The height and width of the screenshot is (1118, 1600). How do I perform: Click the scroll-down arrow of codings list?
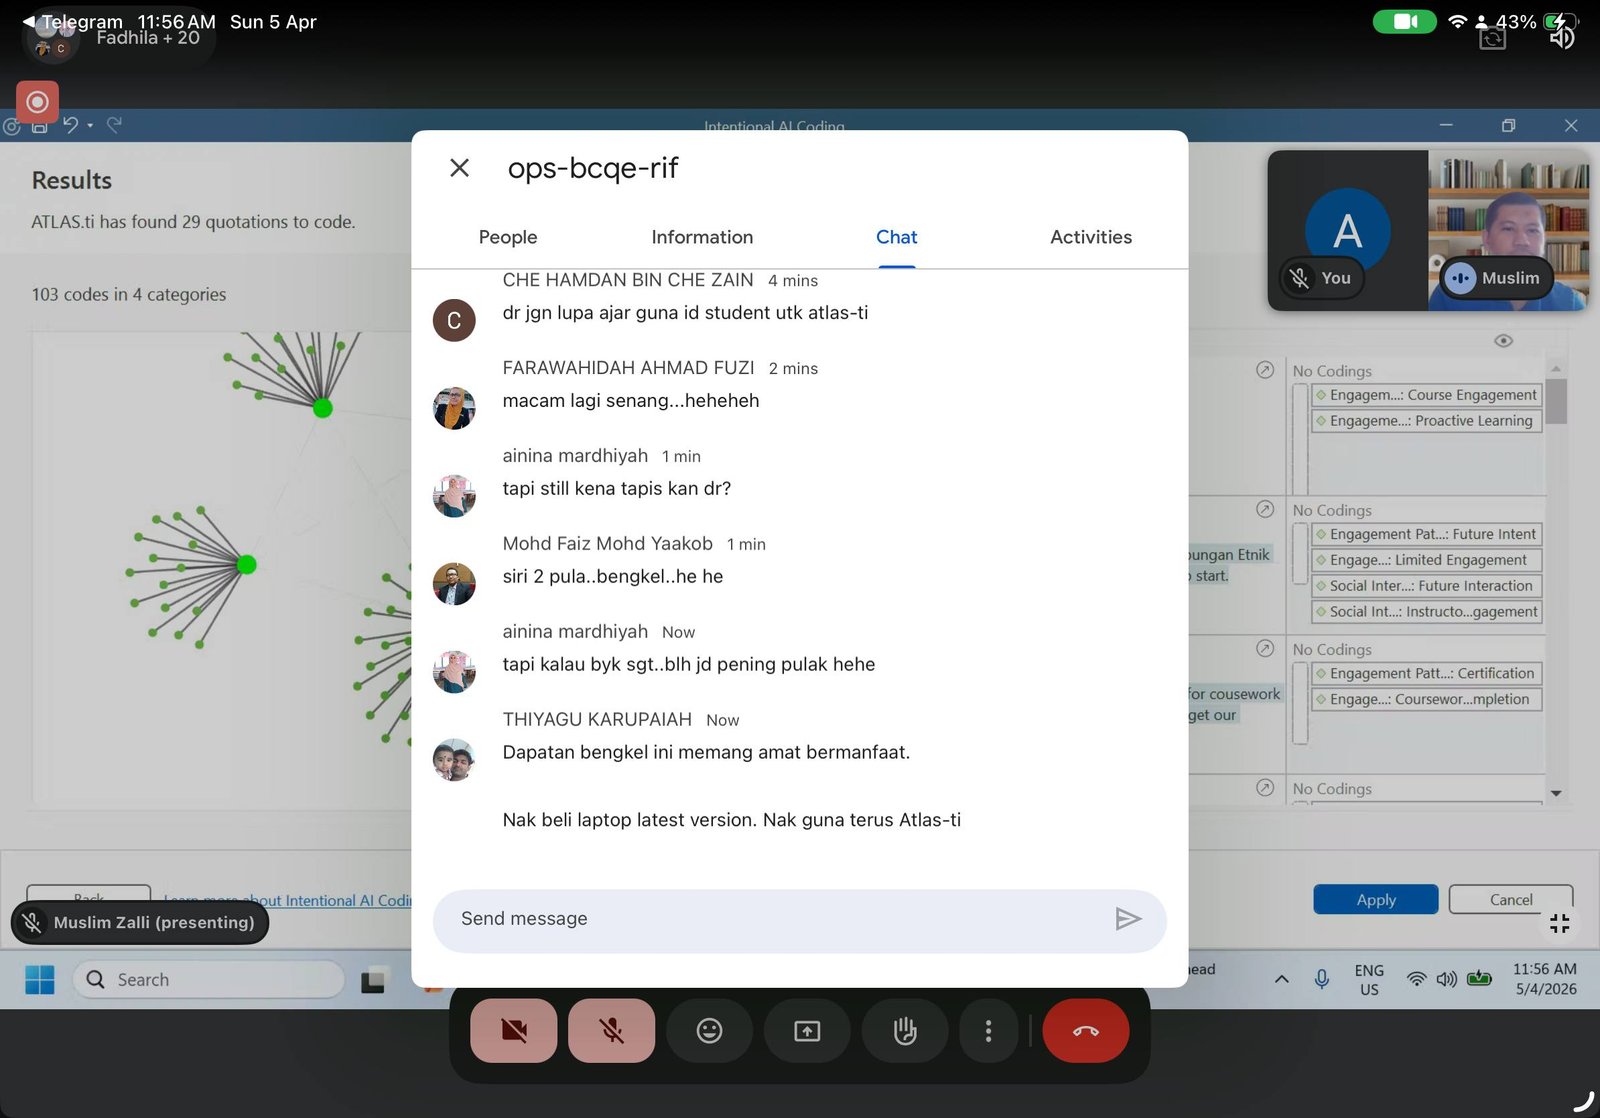1556,793
